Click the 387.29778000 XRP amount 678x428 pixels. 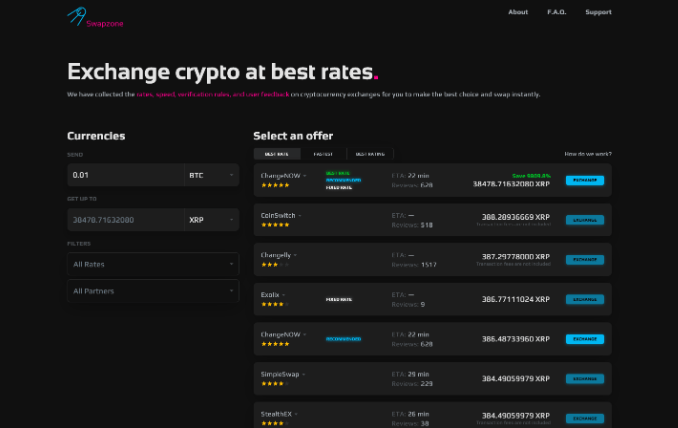[515, 257]
